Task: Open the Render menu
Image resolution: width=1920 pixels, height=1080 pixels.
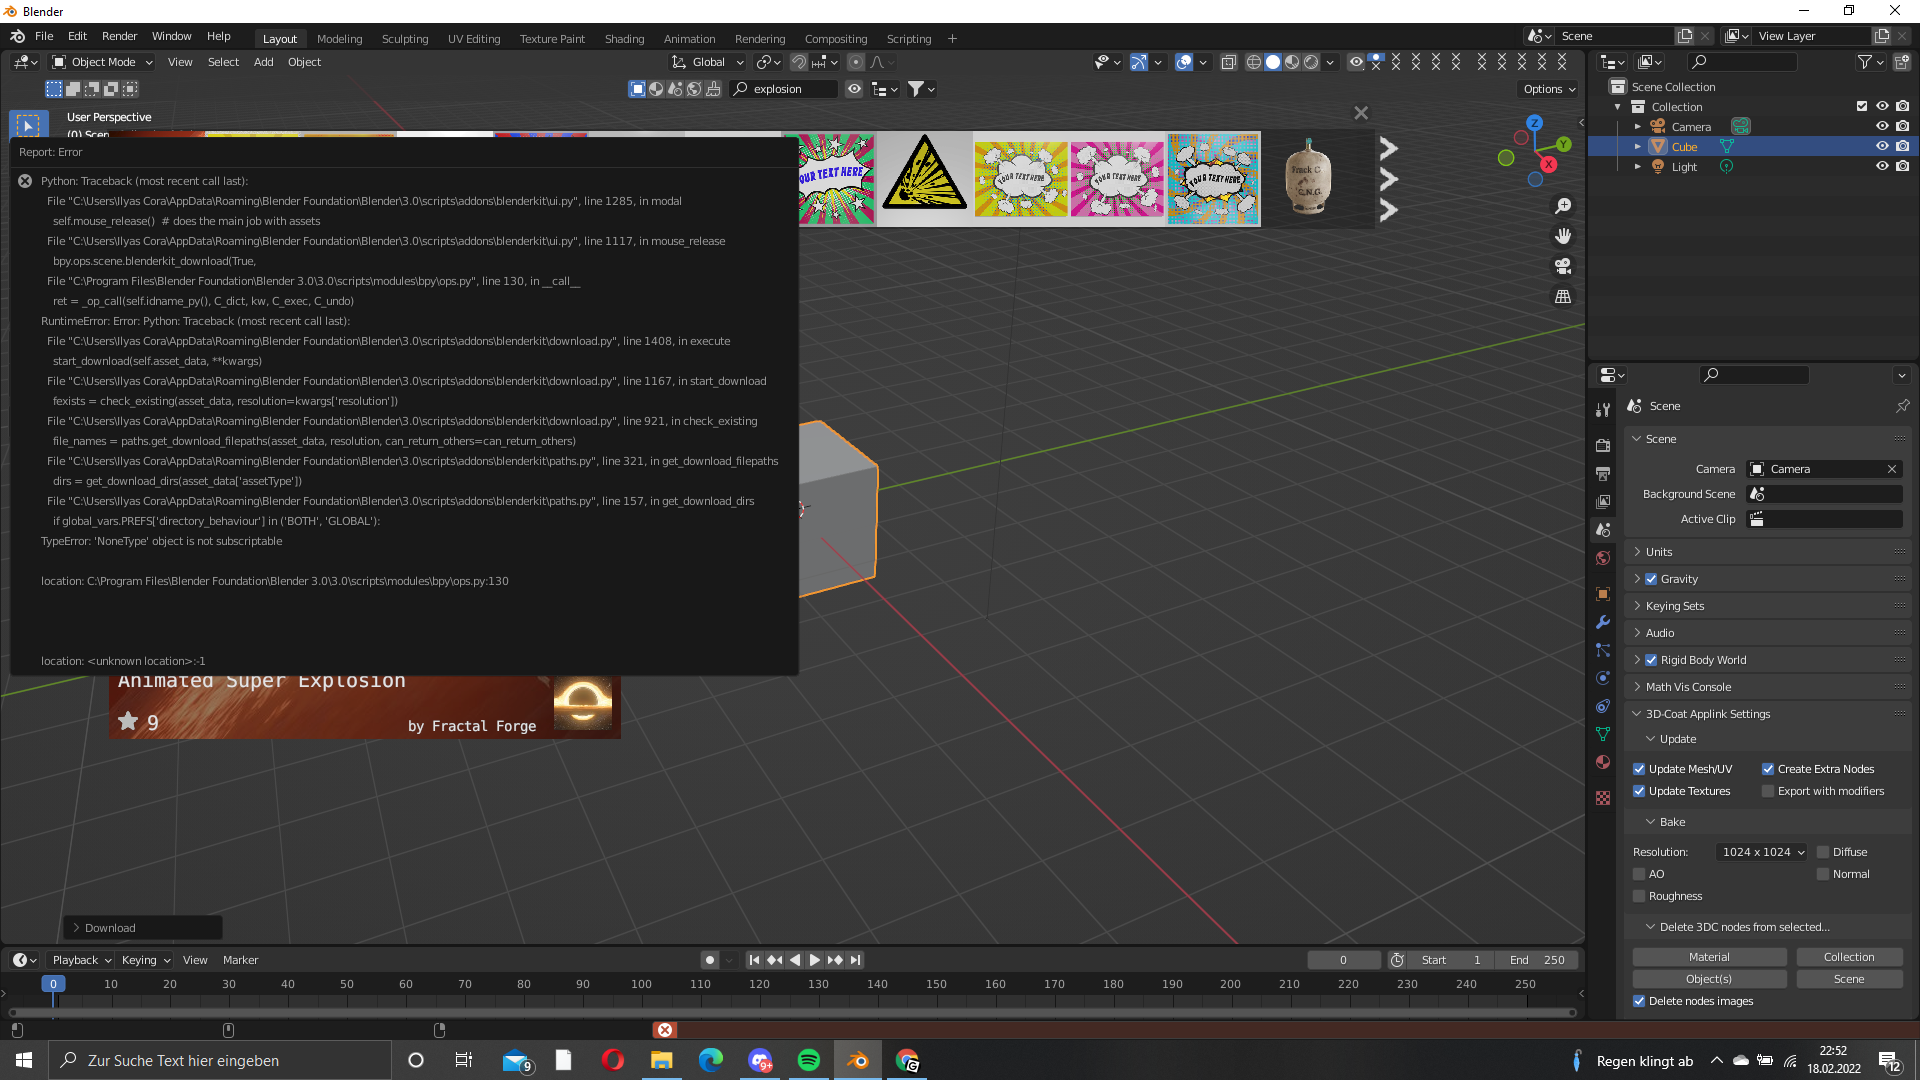Action: pyautogui.click(x=119, y=36)
